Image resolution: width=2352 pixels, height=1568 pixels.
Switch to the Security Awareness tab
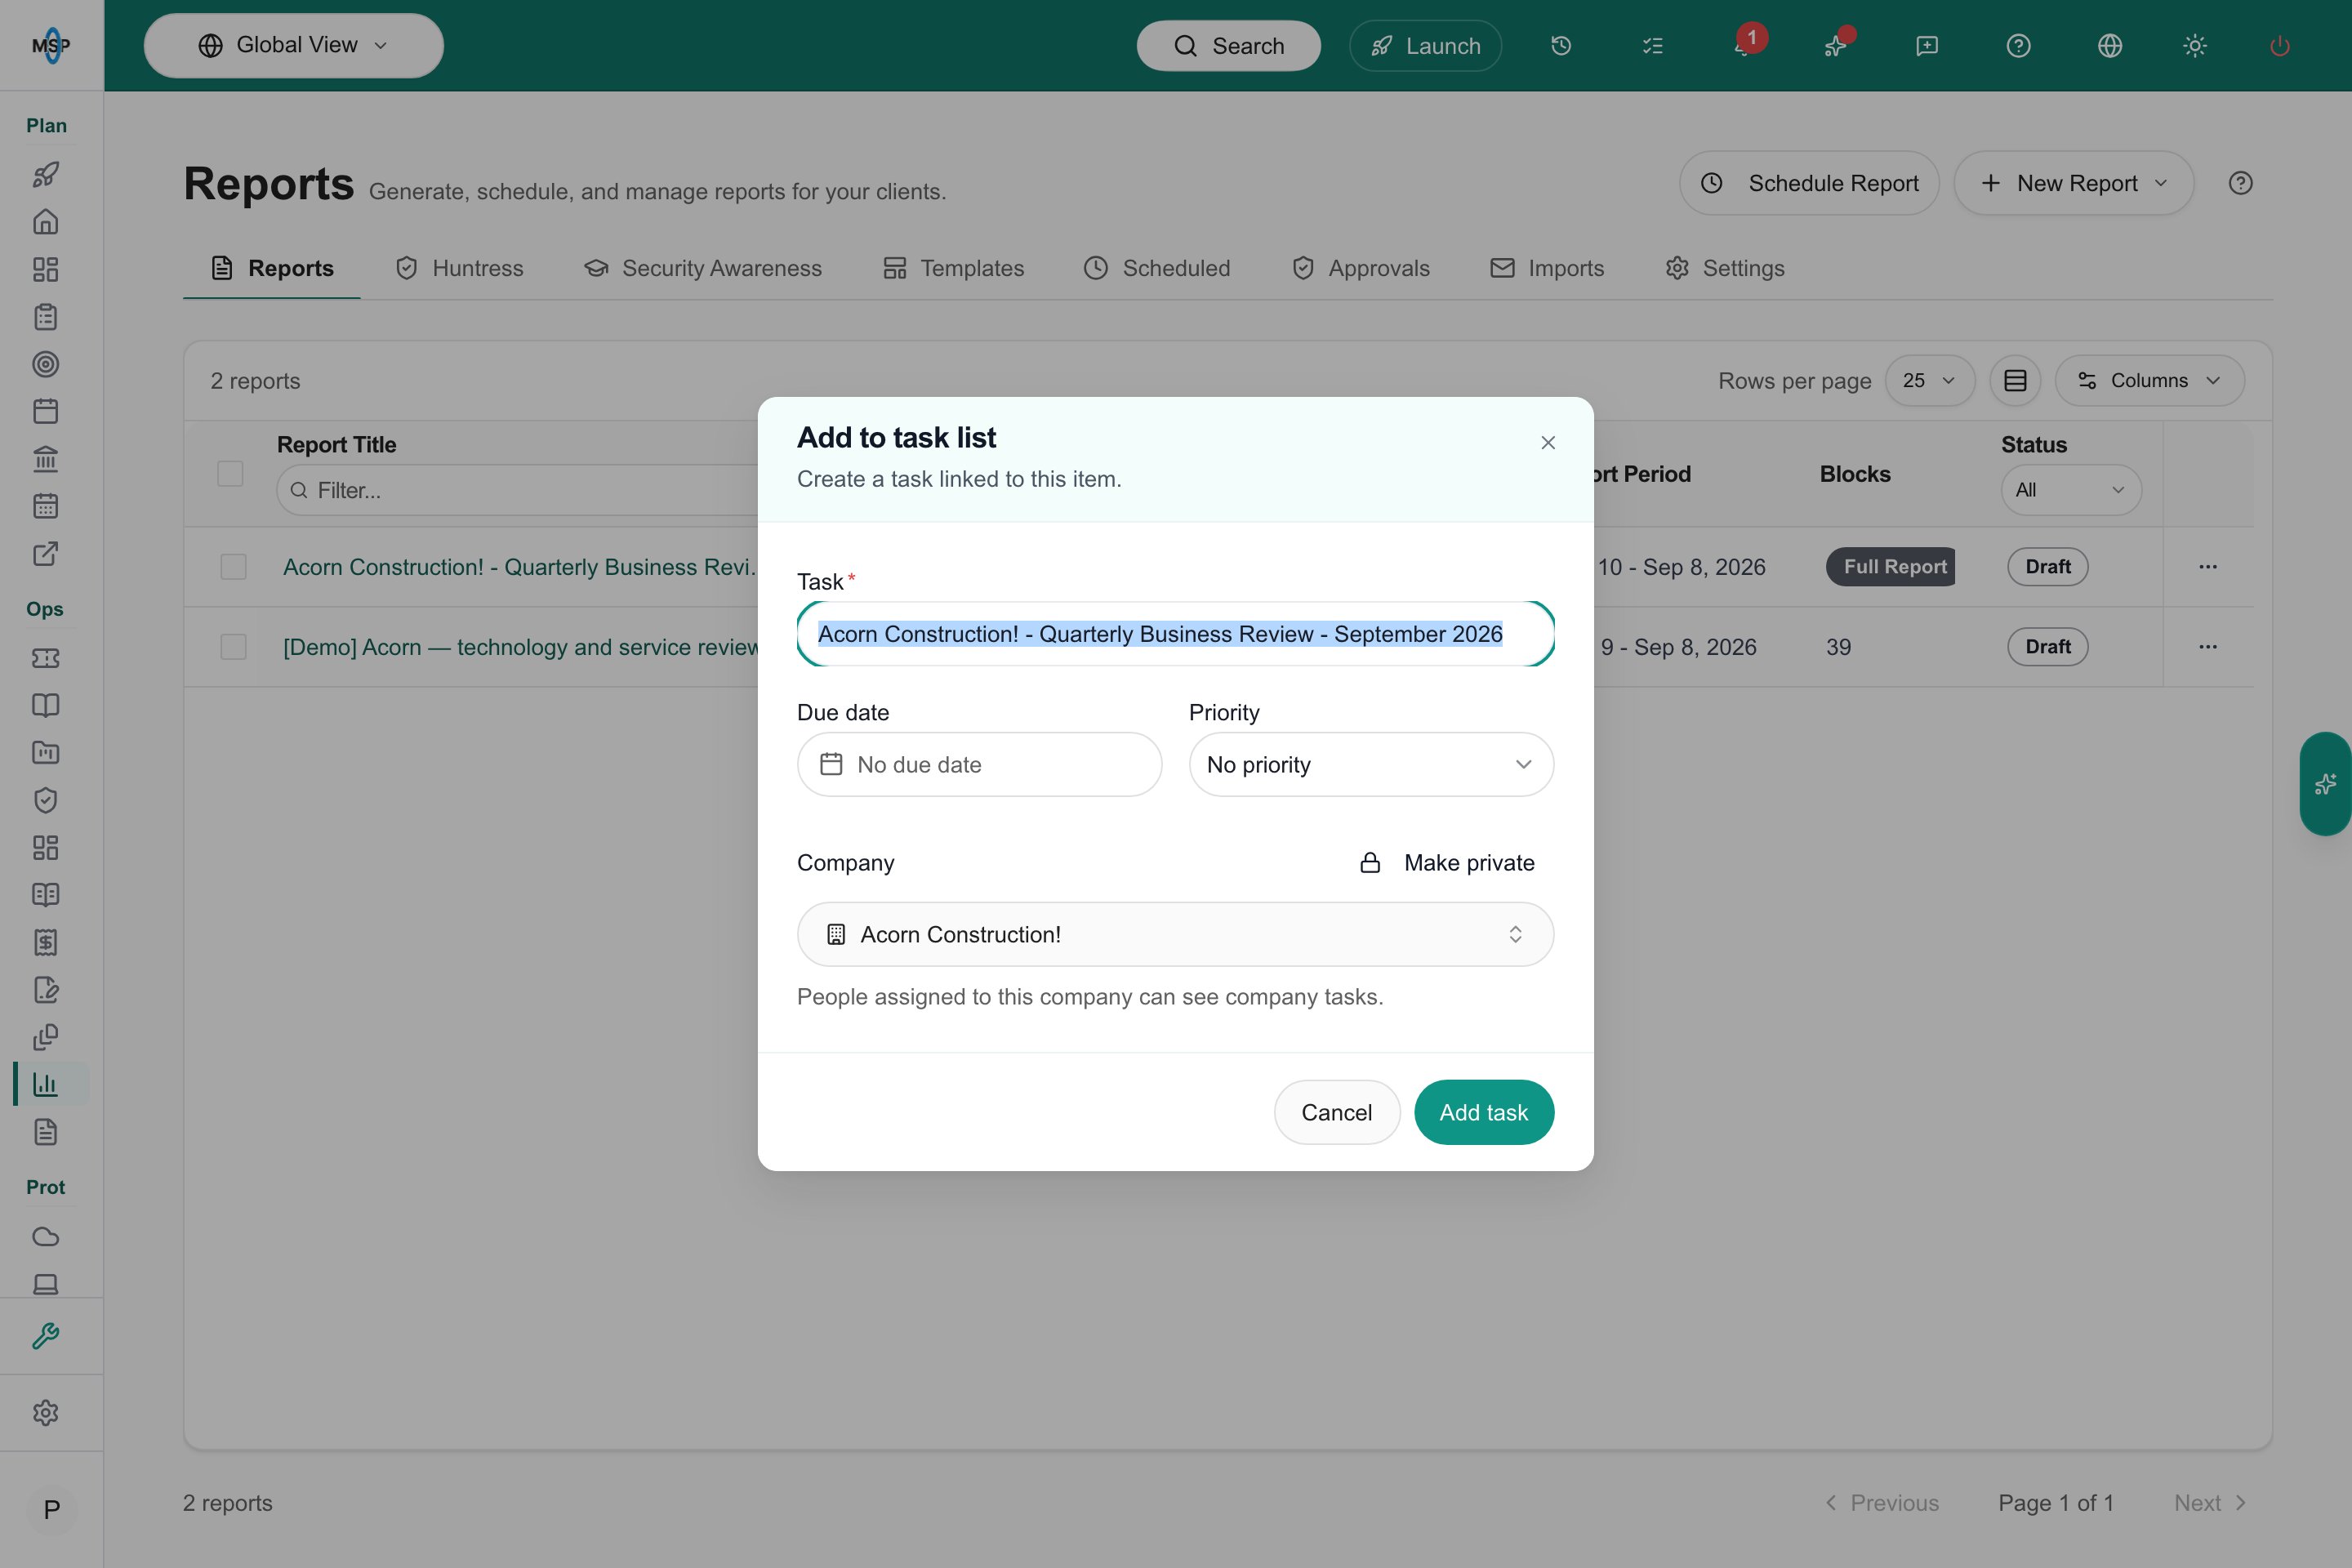[703, 268]
